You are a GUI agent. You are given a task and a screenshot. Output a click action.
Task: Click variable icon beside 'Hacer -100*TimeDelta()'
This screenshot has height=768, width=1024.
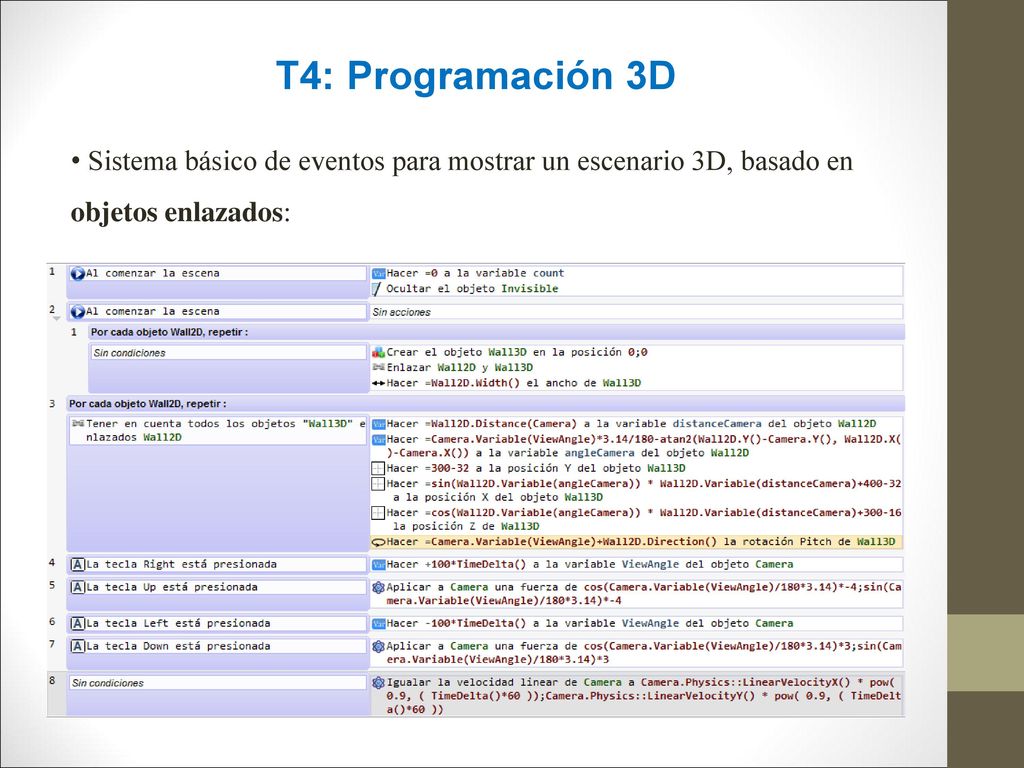(x=378, y=624)
